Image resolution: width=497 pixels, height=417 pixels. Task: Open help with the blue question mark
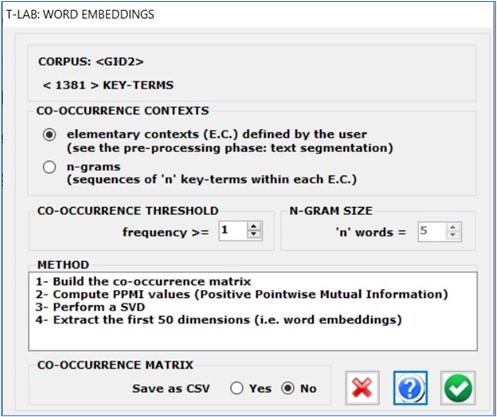[410, 388]
